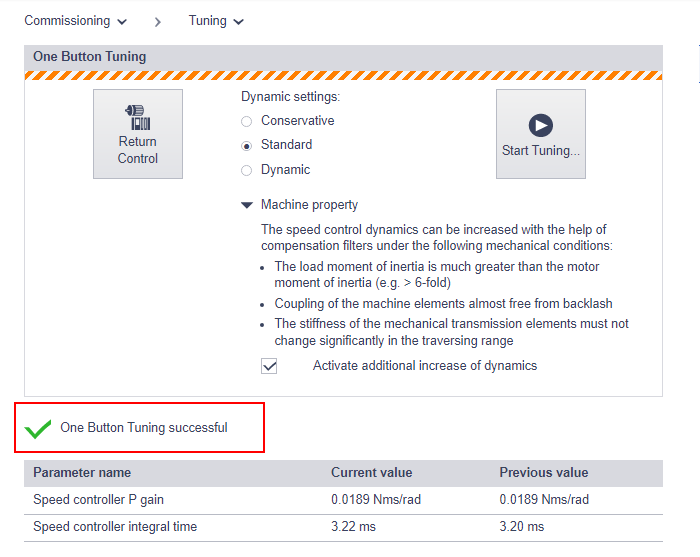This screenshot has width=700, height=557.
Task: Click the Parameter name column header
Action: coord(82,473)
